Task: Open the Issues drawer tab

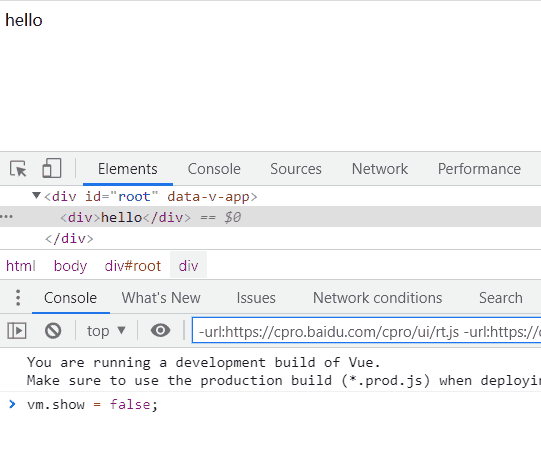Action: point(256,298)
